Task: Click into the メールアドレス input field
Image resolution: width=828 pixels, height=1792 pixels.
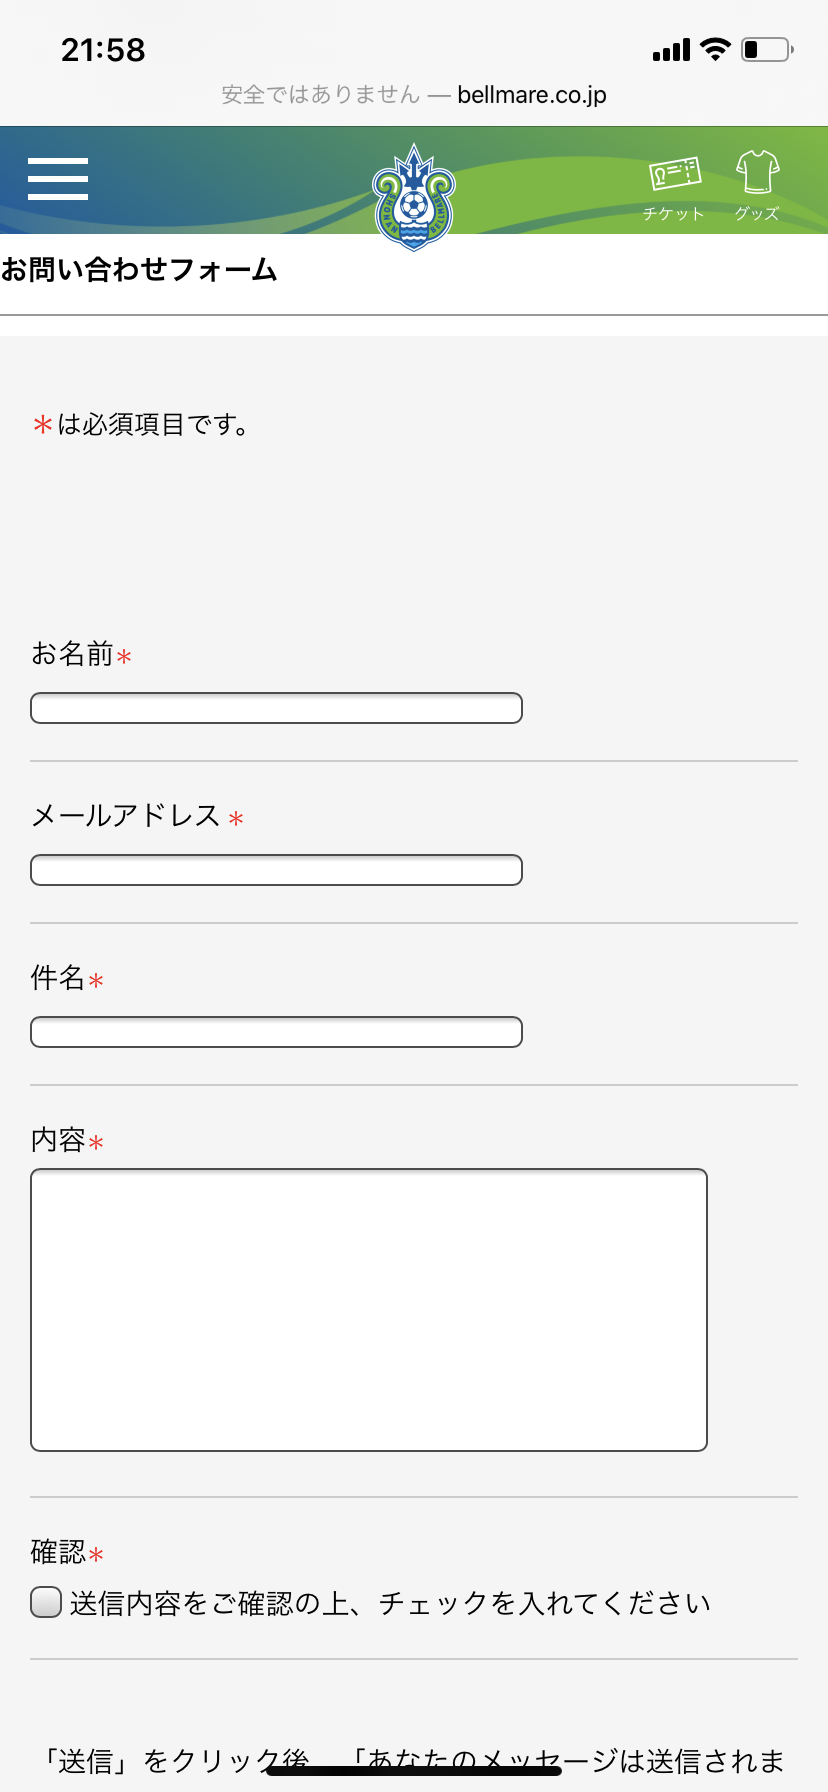Action: tap(276, 870)
